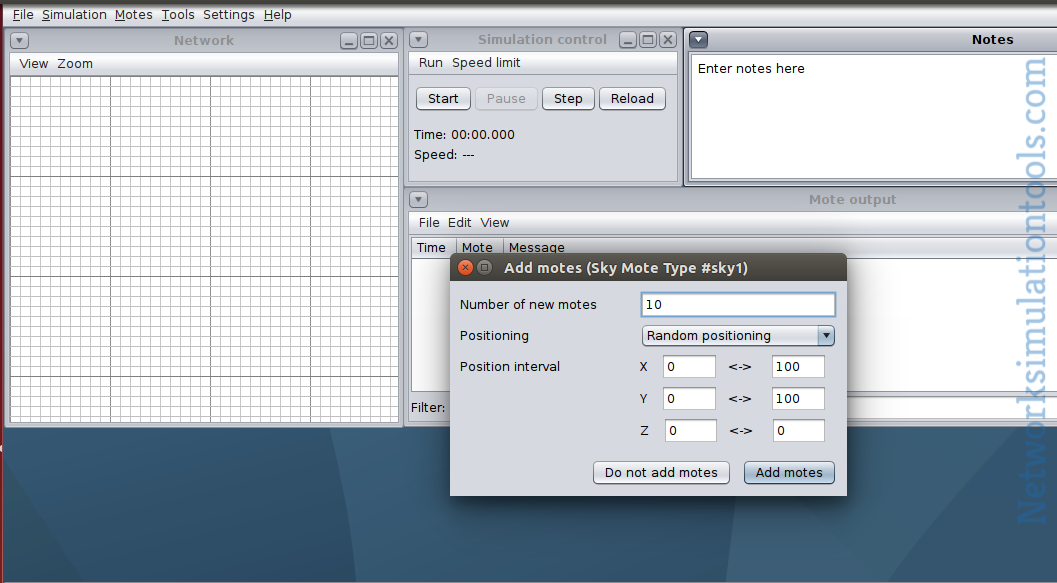
Task: Open the Simulation menu
Action: (x=74, y=14)
